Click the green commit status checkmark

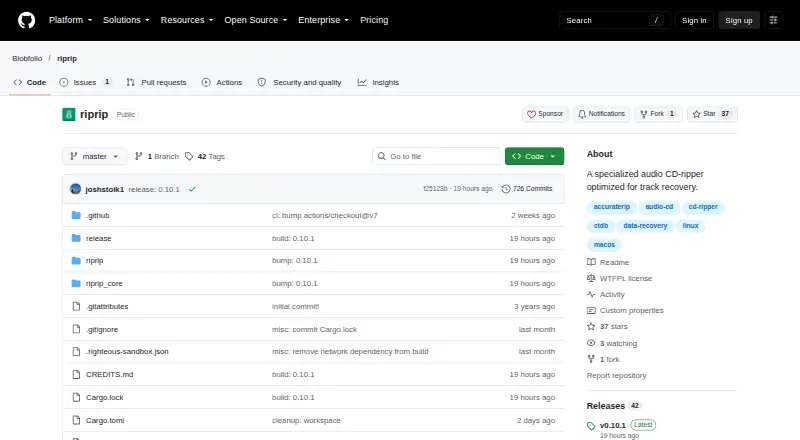[x=192, y=189]
